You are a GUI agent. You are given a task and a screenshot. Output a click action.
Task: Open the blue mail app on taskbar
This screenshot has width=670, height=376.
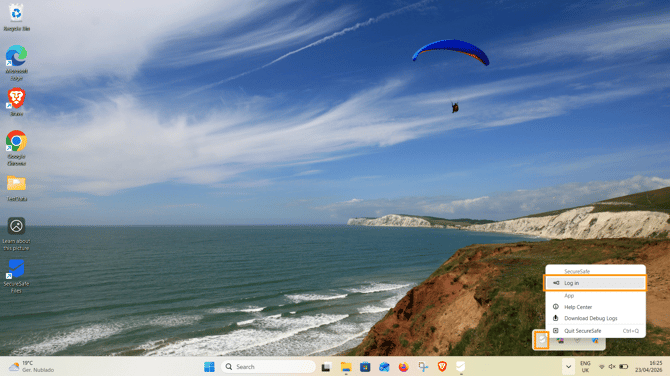pos(384,367)
